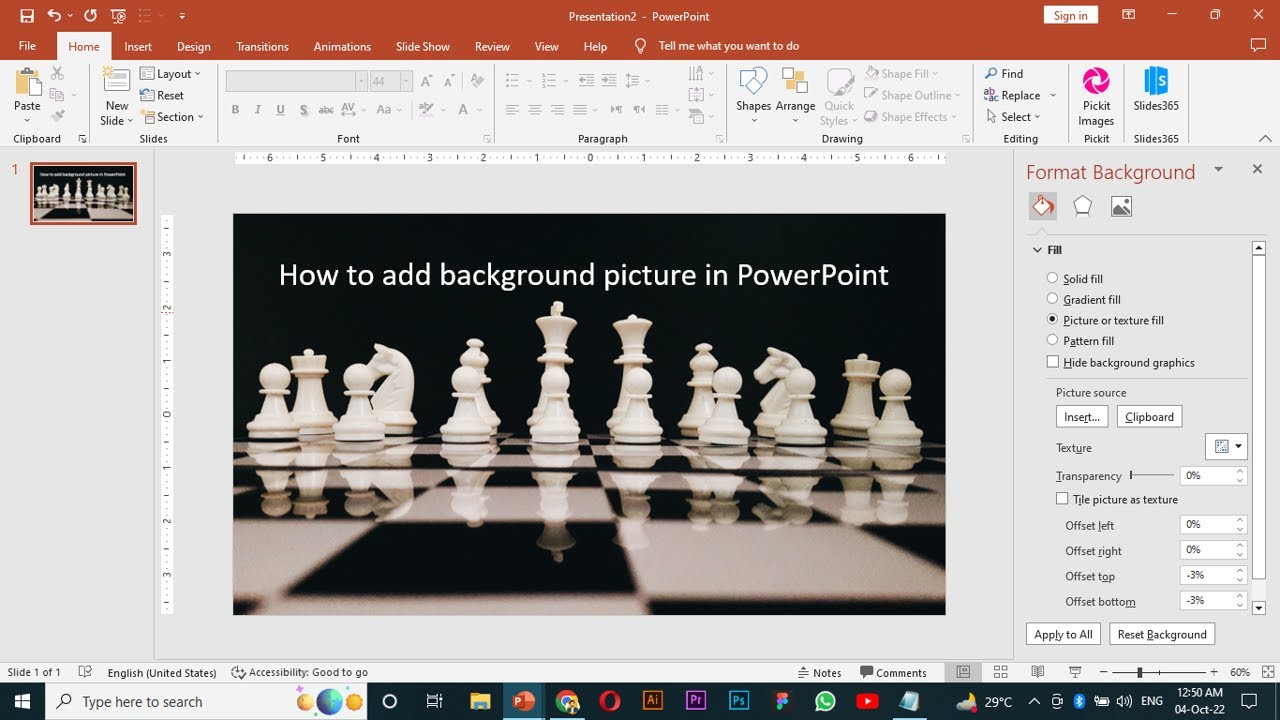
Task: Switch to Normal view in the status bar
Action: click(963, 672)
